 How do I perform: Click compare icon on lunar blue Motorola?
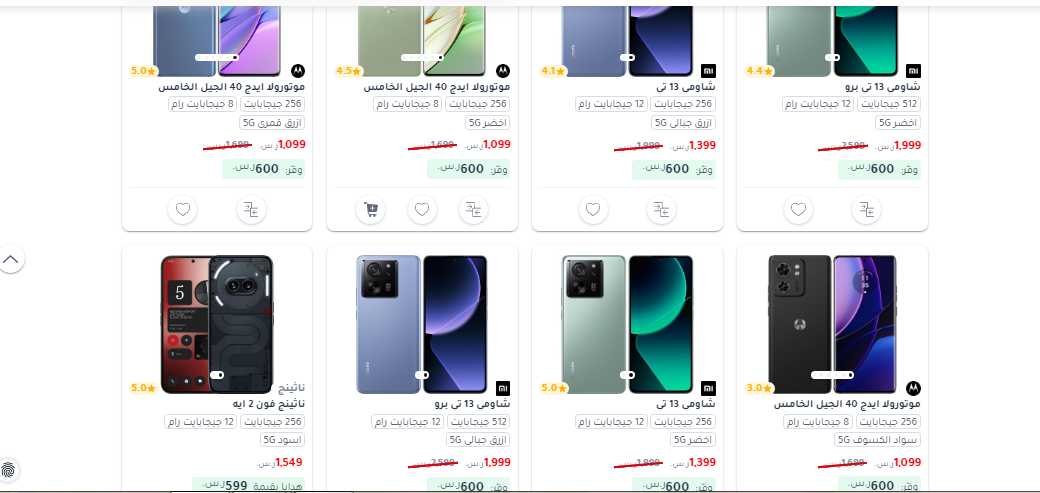251,210
